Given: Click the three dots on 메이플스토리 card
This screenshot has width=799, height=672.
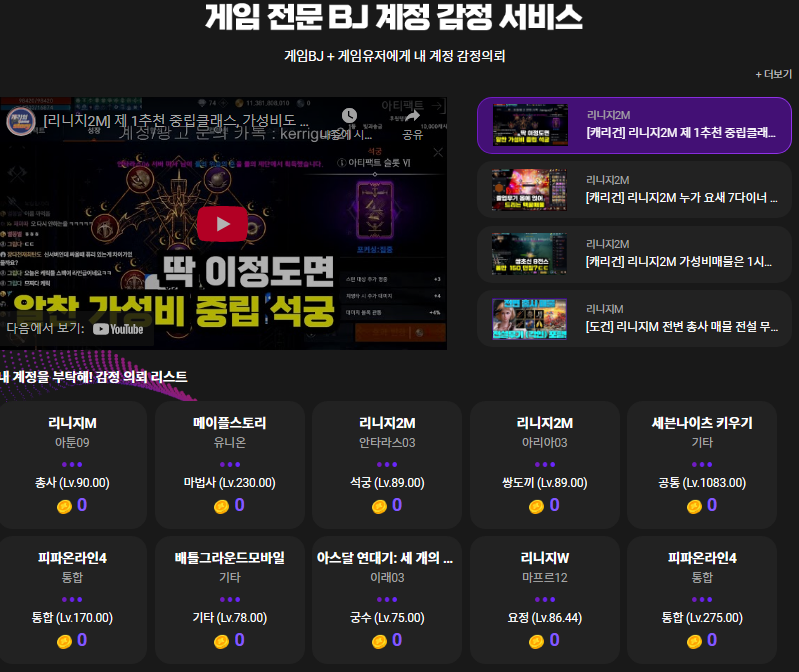Looking at the screenshot, I should click(x=230, y=465).
